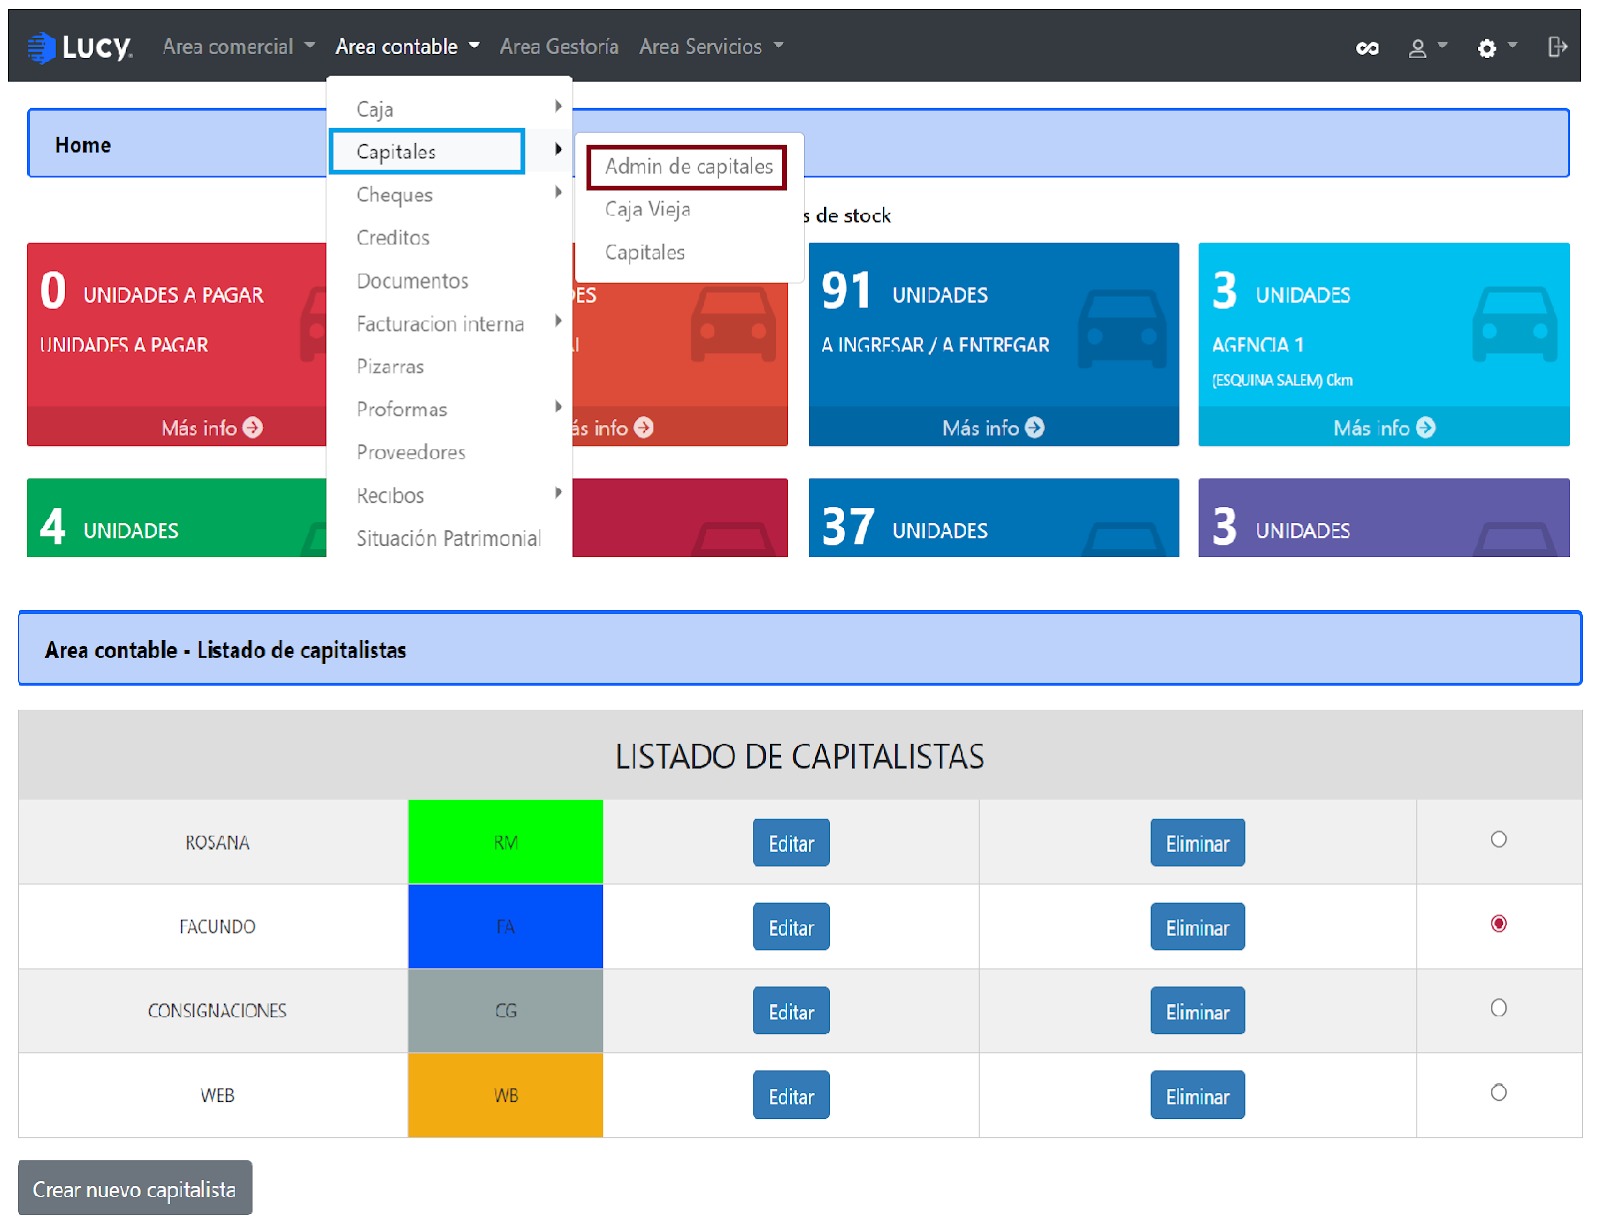This screenshot has width=1600, height=1219.
Task: Click the car icon in 91 Unidades card
Action: point(1122,329)
